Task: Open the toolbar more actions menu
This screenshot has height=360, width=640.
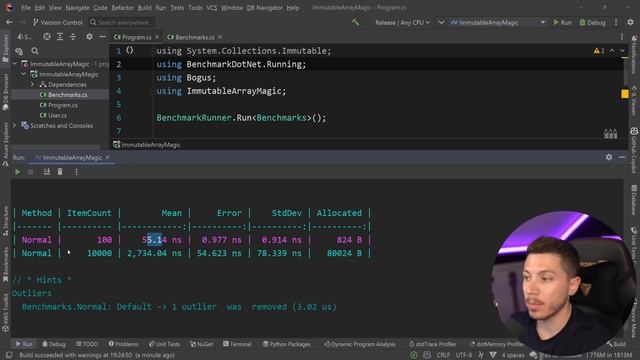Action: pyautogui.click(x=616, y=22)
